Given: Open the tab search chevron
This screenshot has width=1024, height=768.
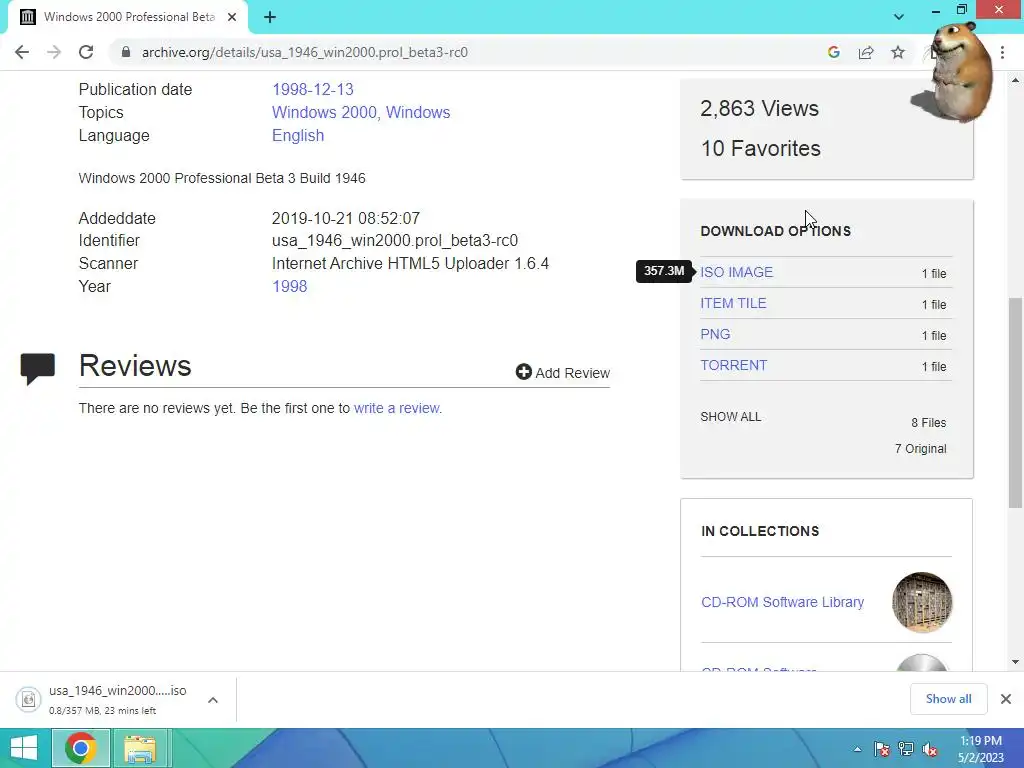Looking at the screenshot, I should click(899, 17).
